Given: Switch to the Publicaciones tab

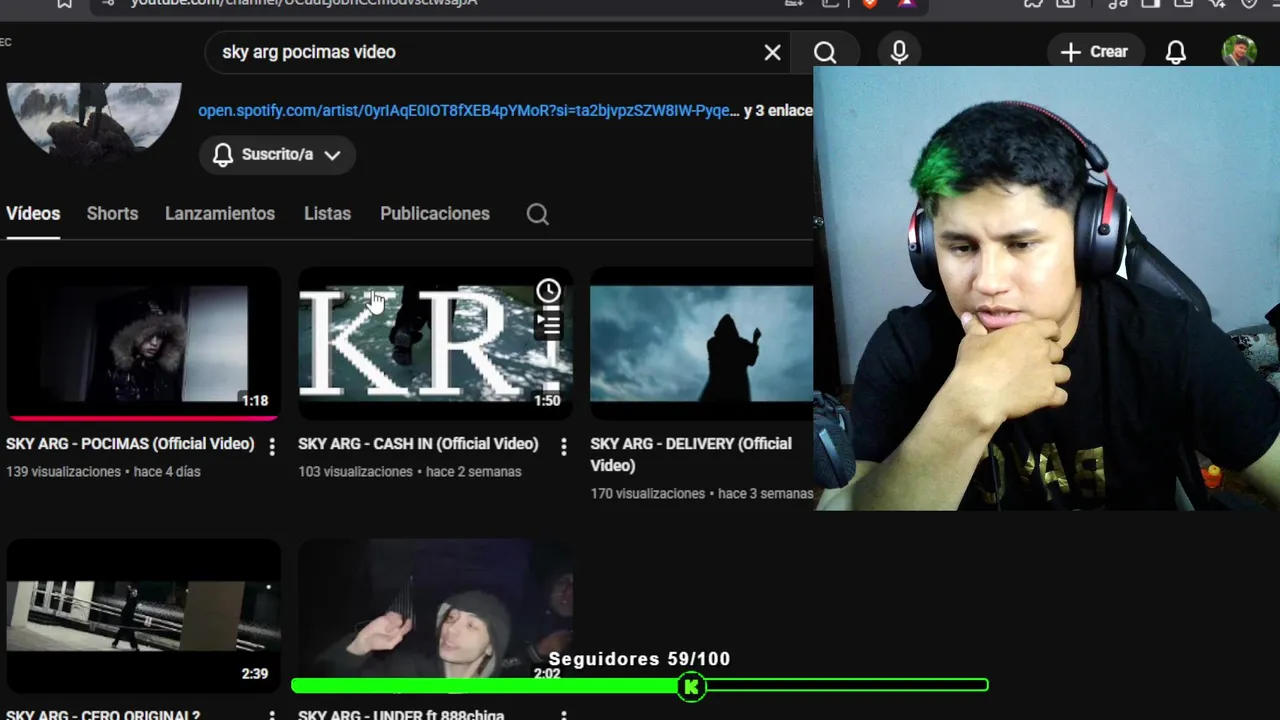Looking at the screenshot, I should click(435, 214).
